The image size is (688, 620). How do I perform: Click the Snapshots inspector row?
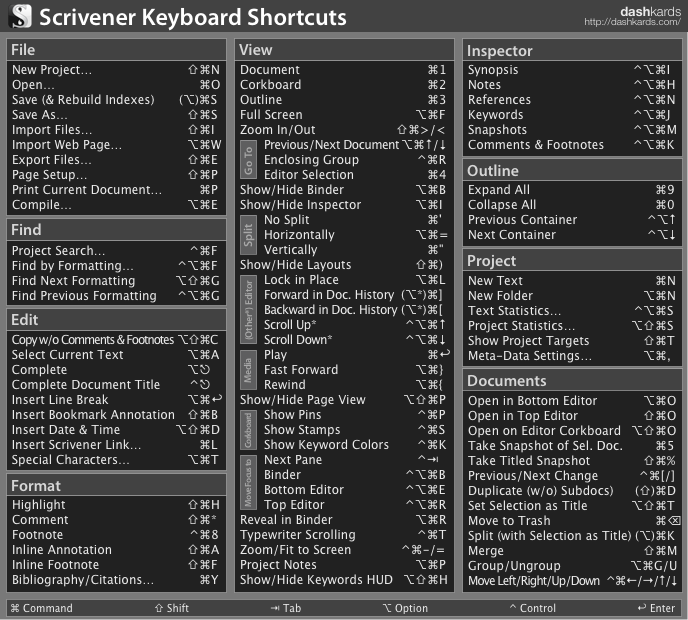pos(572,130)
